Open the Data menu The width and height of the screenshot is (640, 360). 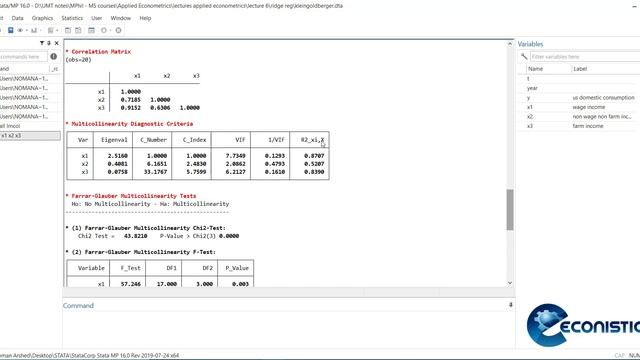pyautogui.click(x=18, y=18)
